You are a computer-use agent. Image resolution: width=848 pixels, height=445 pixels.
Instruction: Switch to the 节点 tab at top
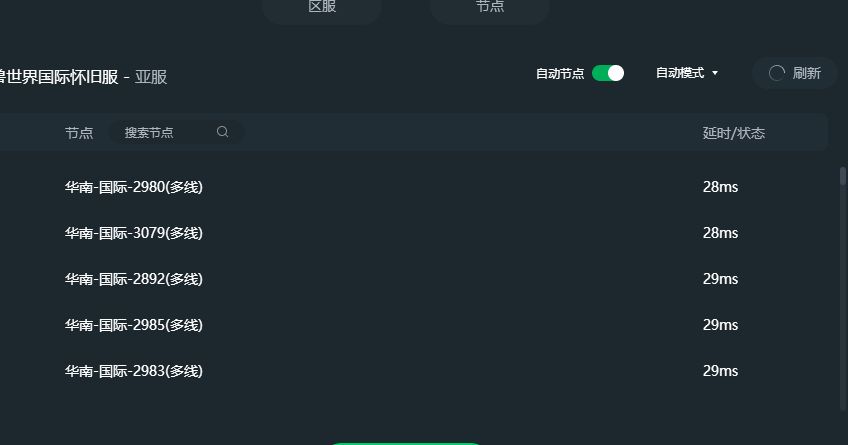490,8
